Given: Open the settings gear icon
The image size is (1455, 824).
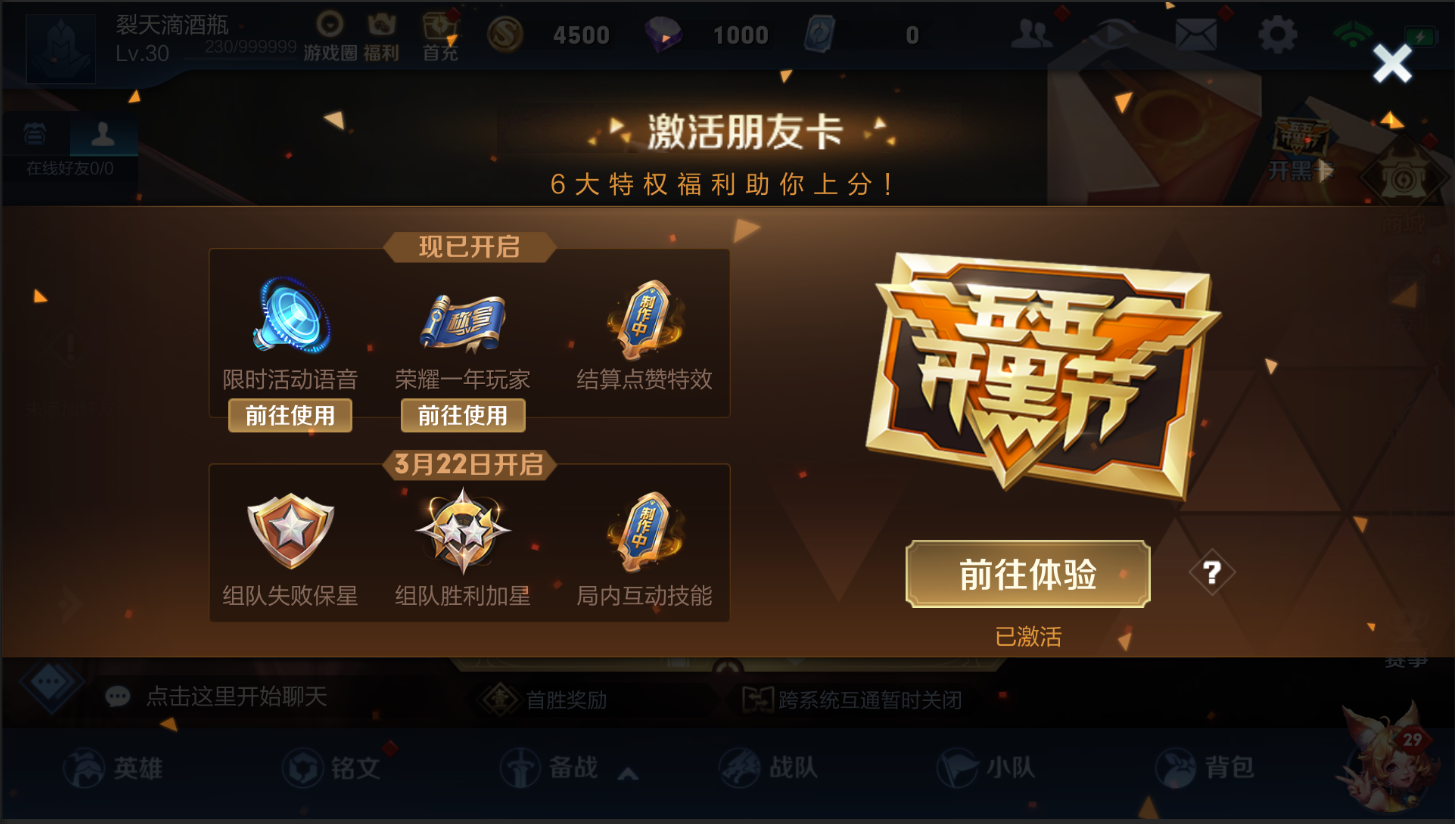Looking at the screenshot, I should (x=1277, y=35).
